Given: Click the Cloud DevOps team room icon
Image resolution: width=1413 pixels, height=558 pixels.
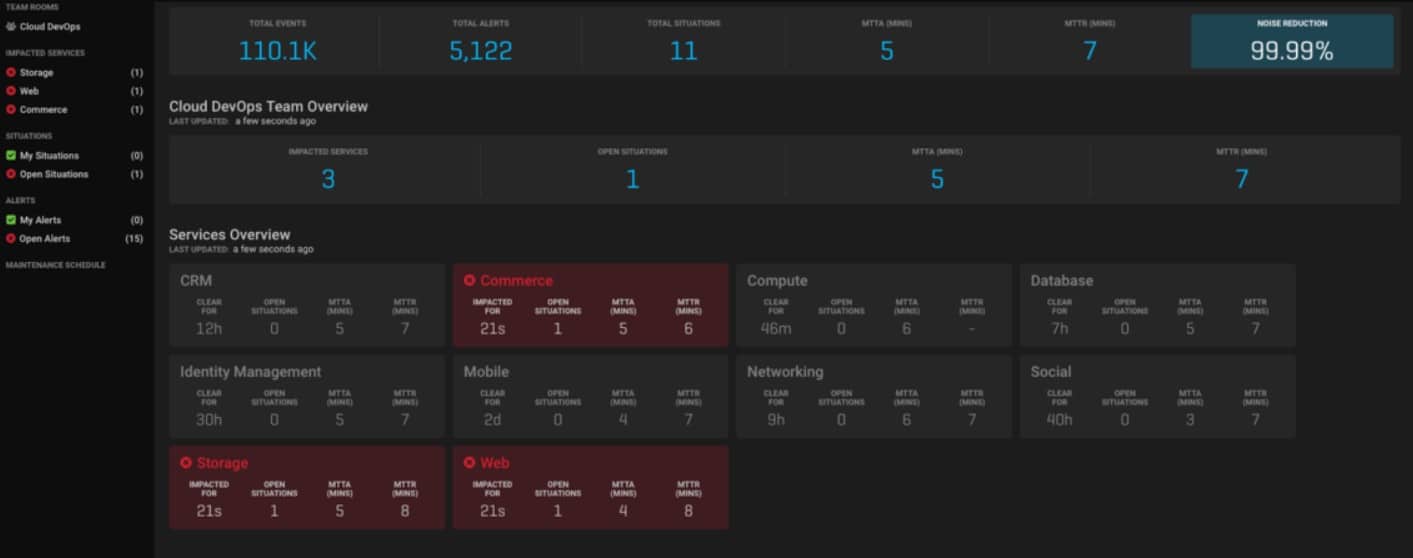Looking at the screenshot, I should pyautogui.click(x=11, y=27).
